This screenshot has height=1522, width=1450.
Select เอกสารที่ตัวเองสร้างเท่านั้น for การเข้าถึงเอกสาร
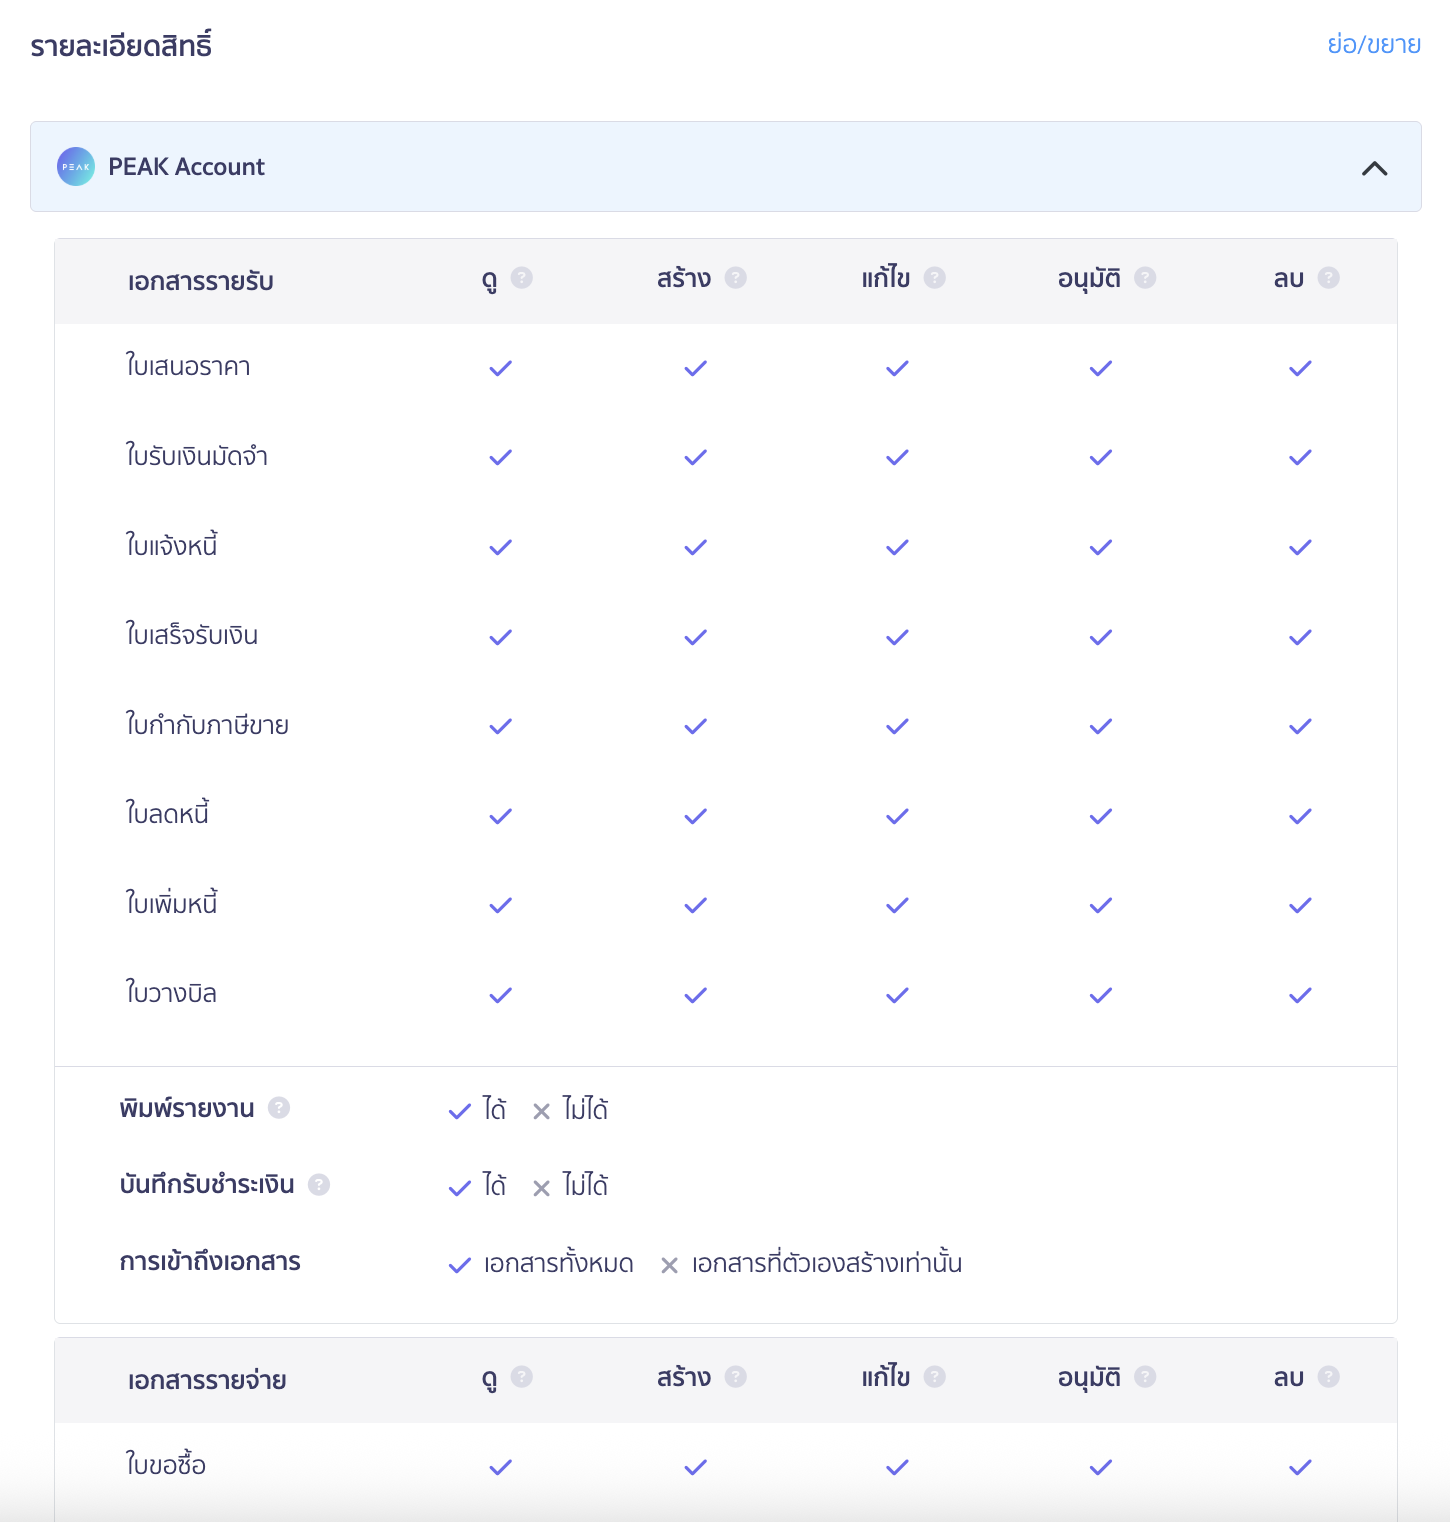click(x=827, y=1263)
